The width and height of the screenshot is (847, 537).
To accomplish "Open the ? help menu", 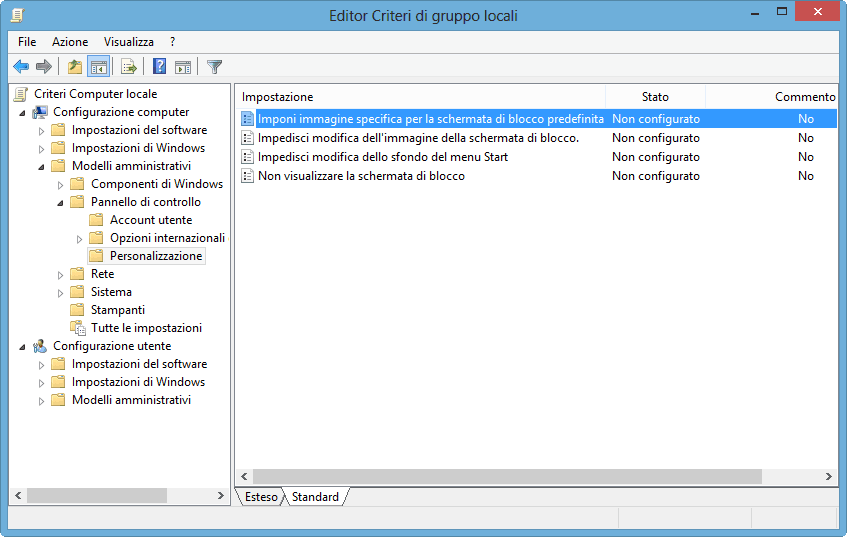I will [172, 42].
